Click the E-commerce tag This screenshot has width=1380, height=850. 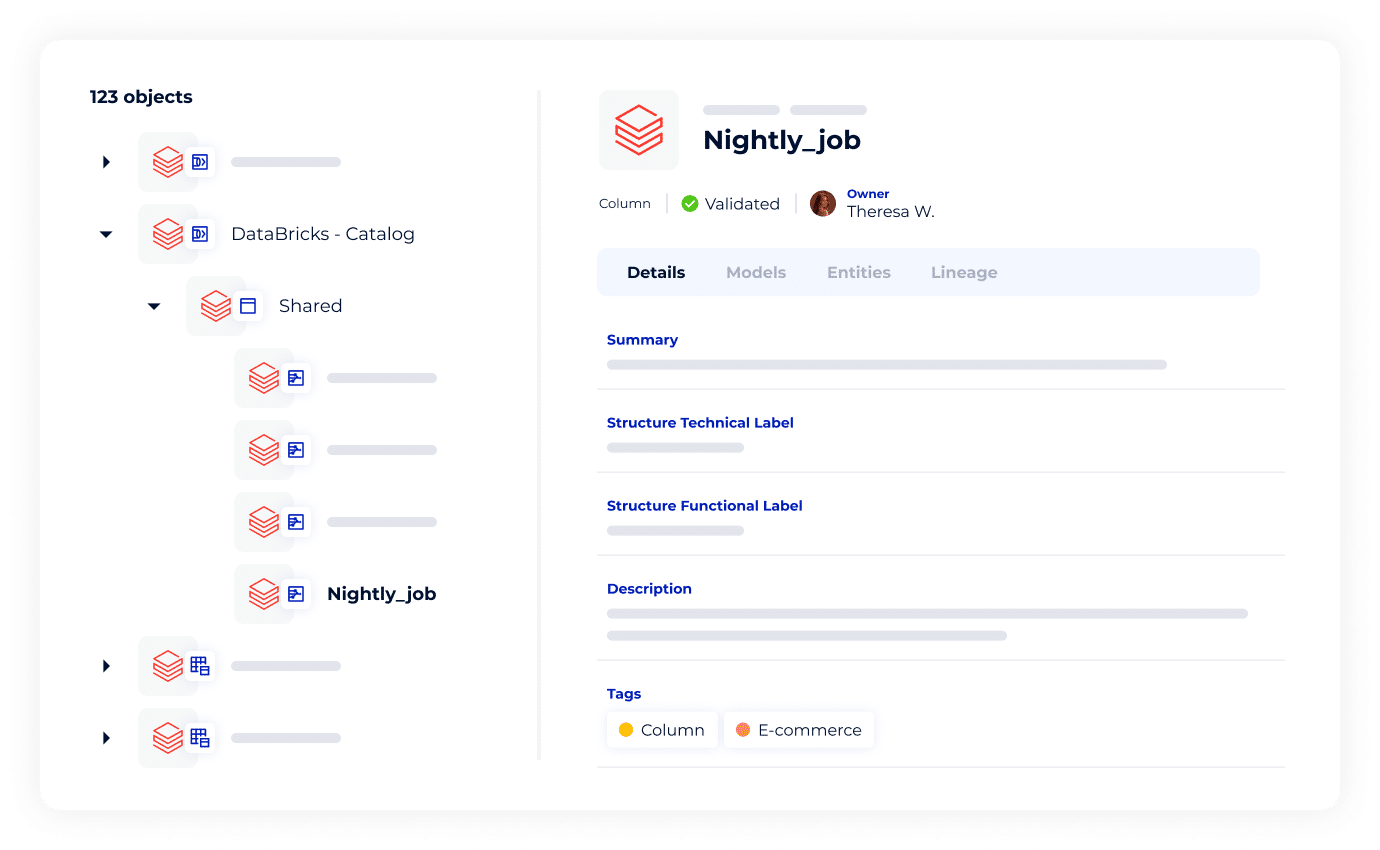[x=799, y=730]
